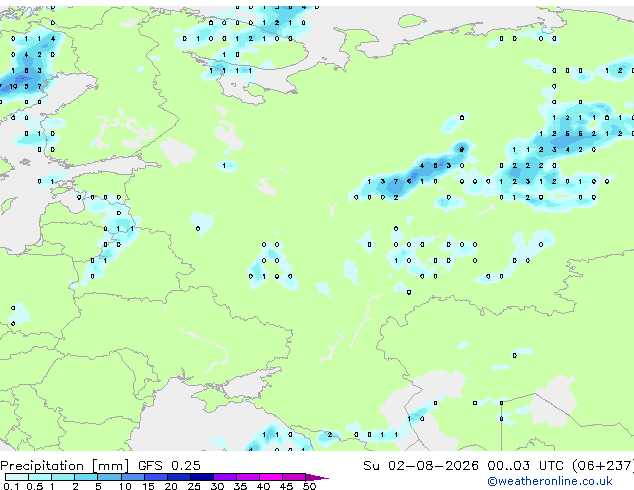634x490 pixels.
Task: Click the 35–40 mm violet legend swatch
Action: click(x=247, y=477)
